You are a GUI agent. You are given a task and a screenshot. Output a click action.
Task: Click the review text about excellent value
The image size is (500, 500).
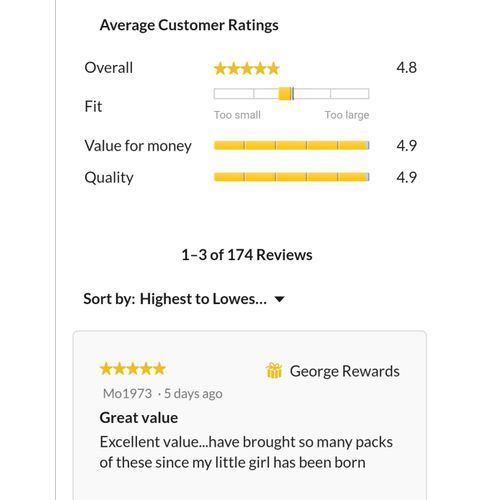click(x=246, y=452)
